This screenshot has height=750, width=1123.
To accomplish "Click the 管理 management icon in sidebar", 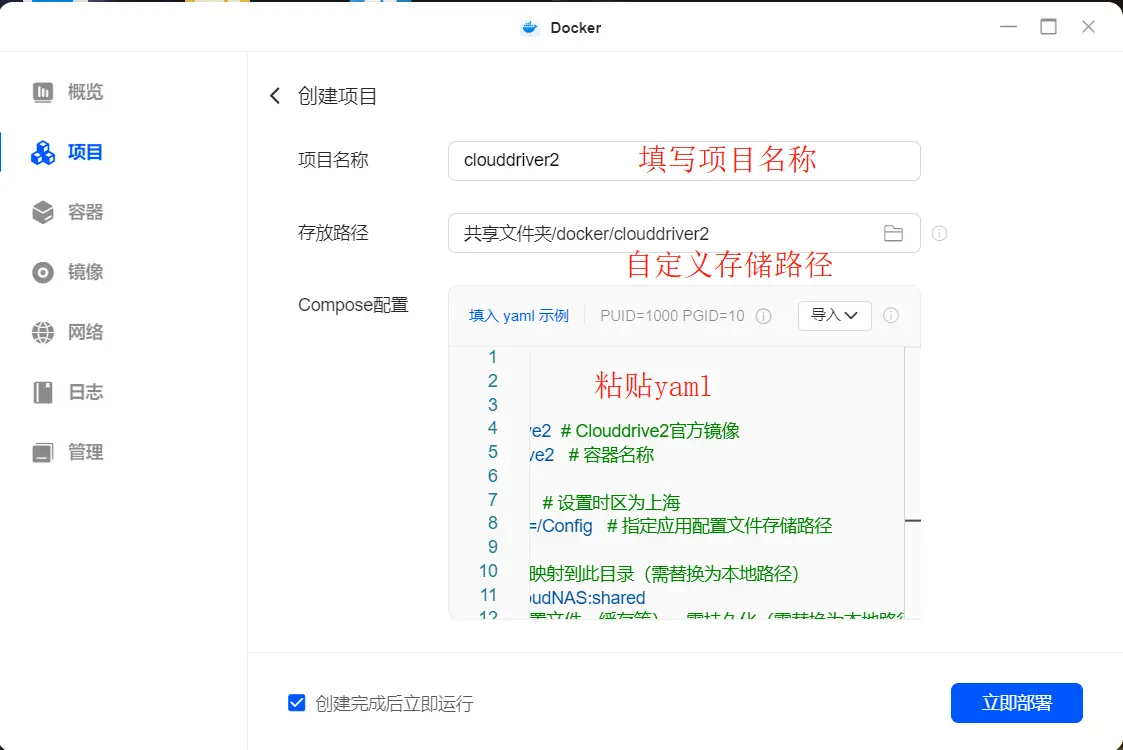I will [43, 453].
